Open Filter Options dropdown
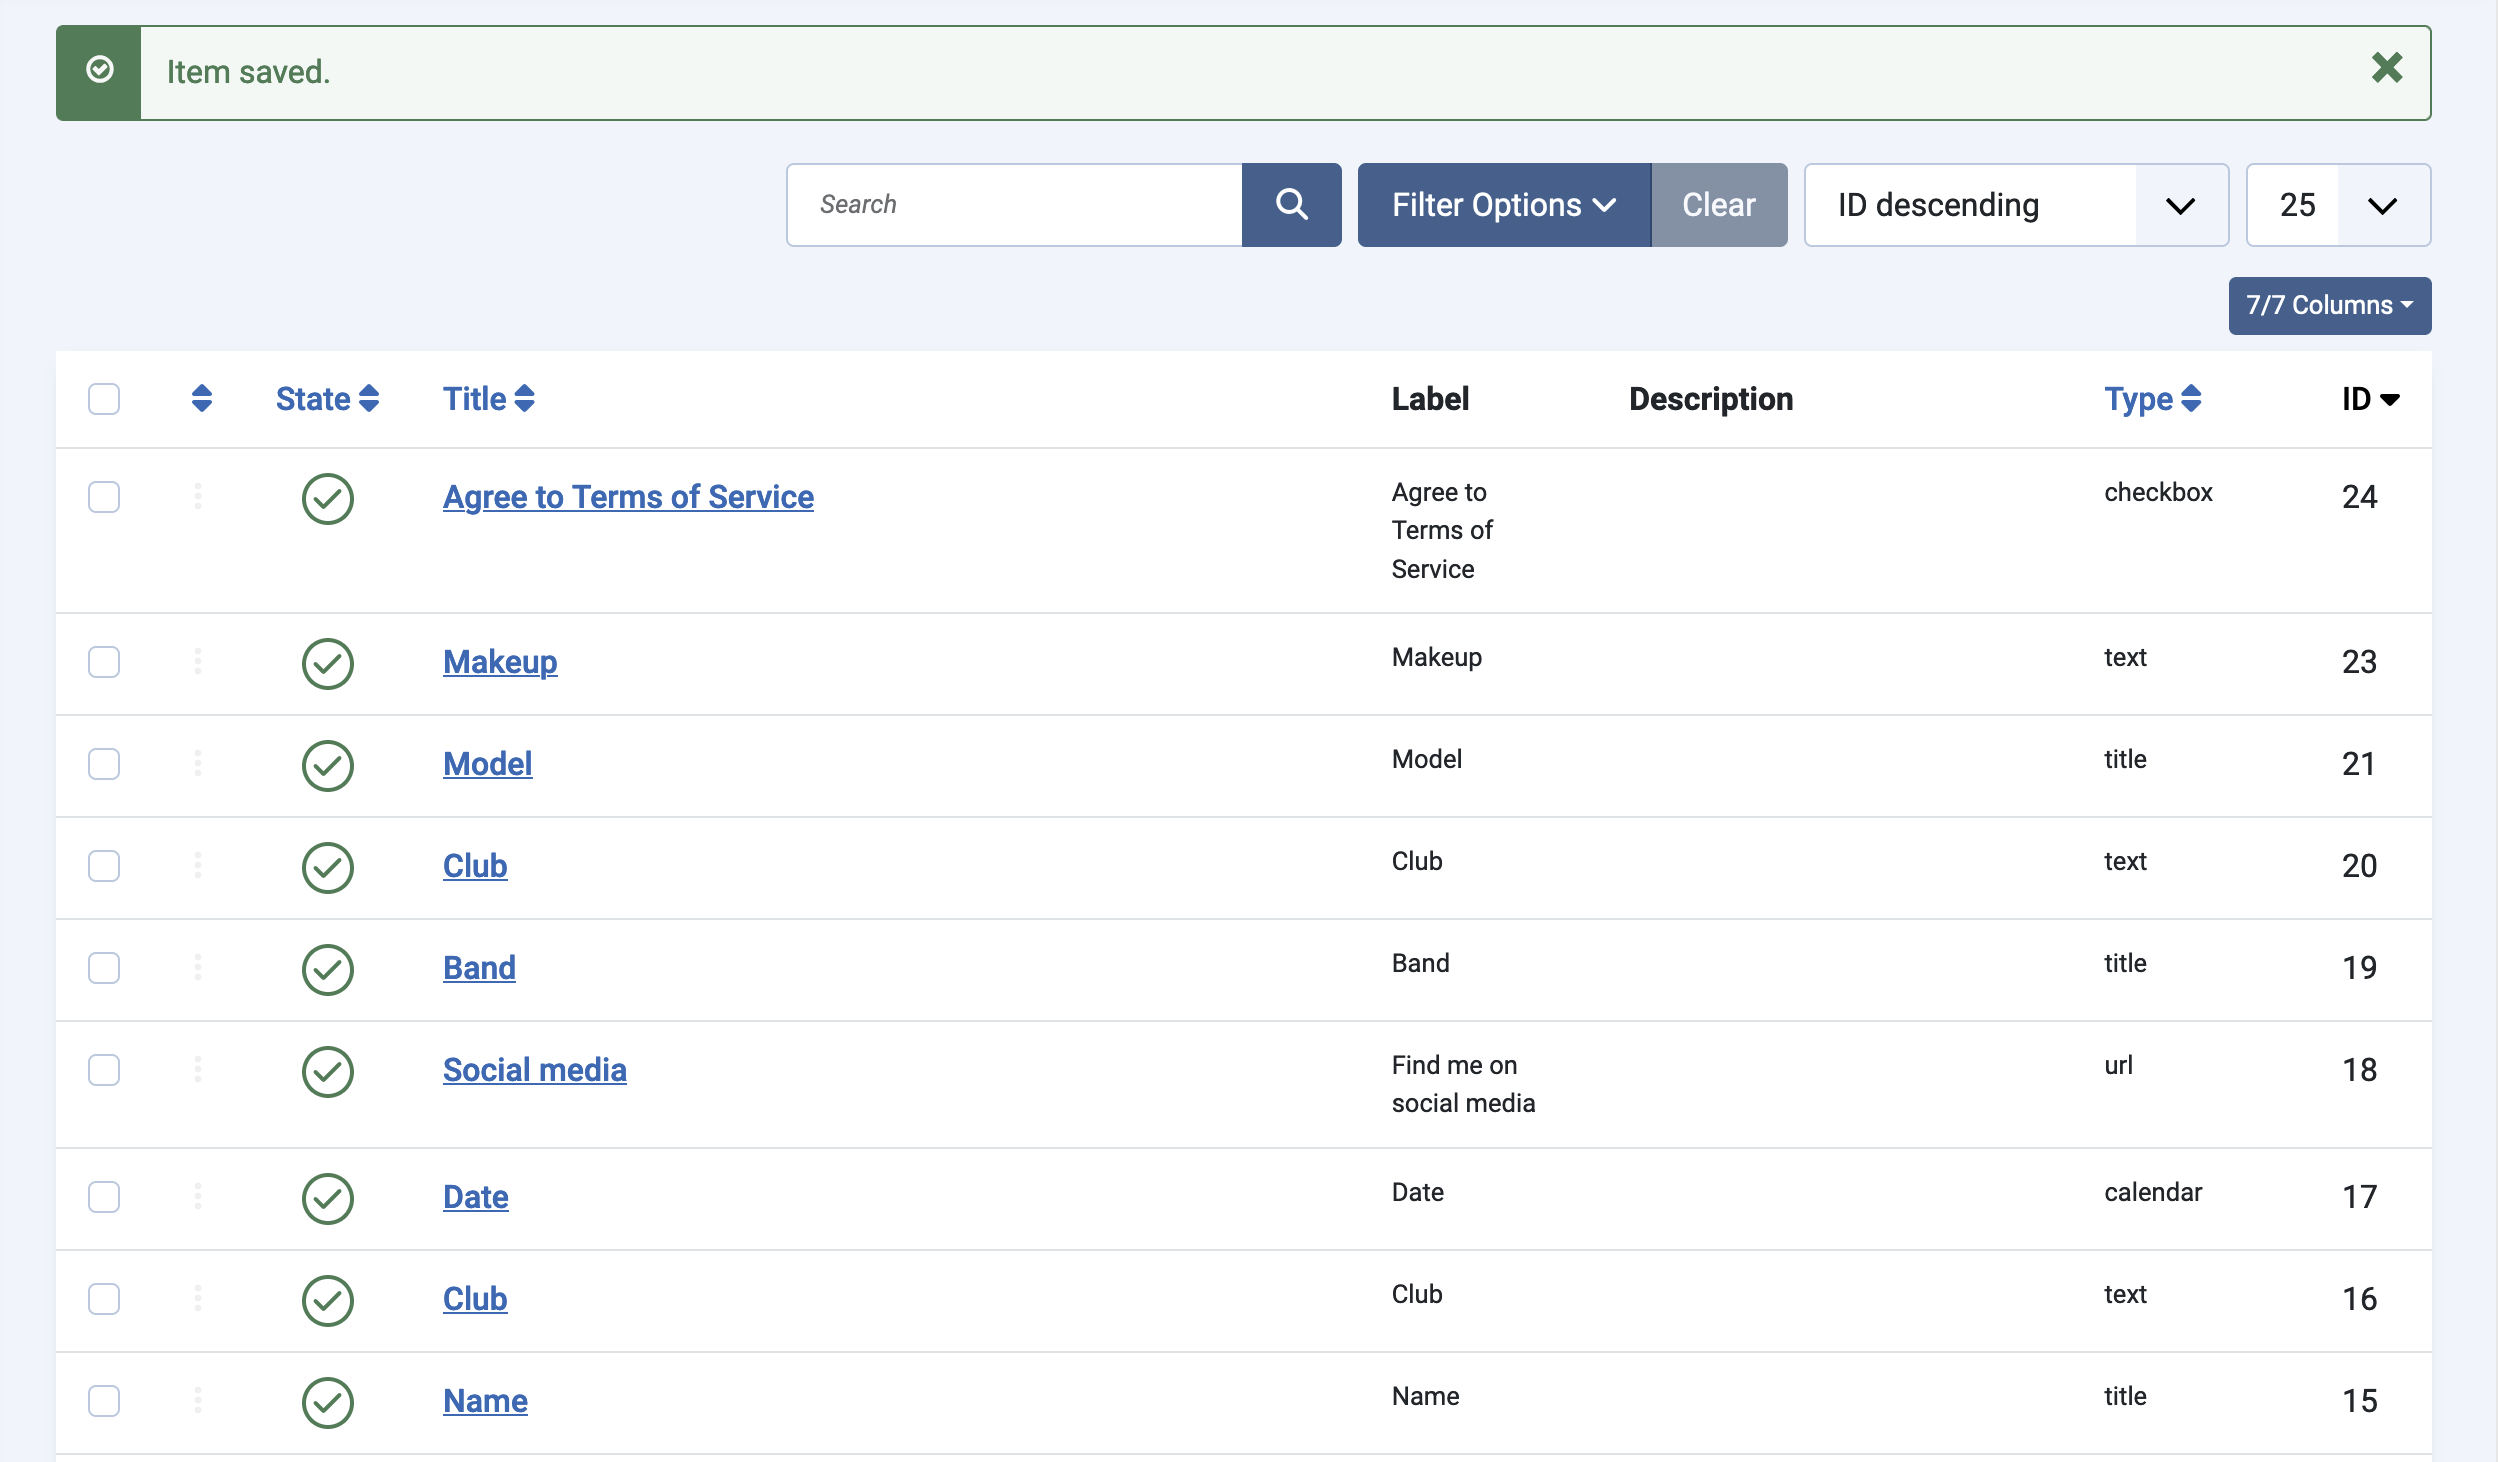Image resolution: width=2498 pixels, height=1462 pixels. [x=1503, y=205]
